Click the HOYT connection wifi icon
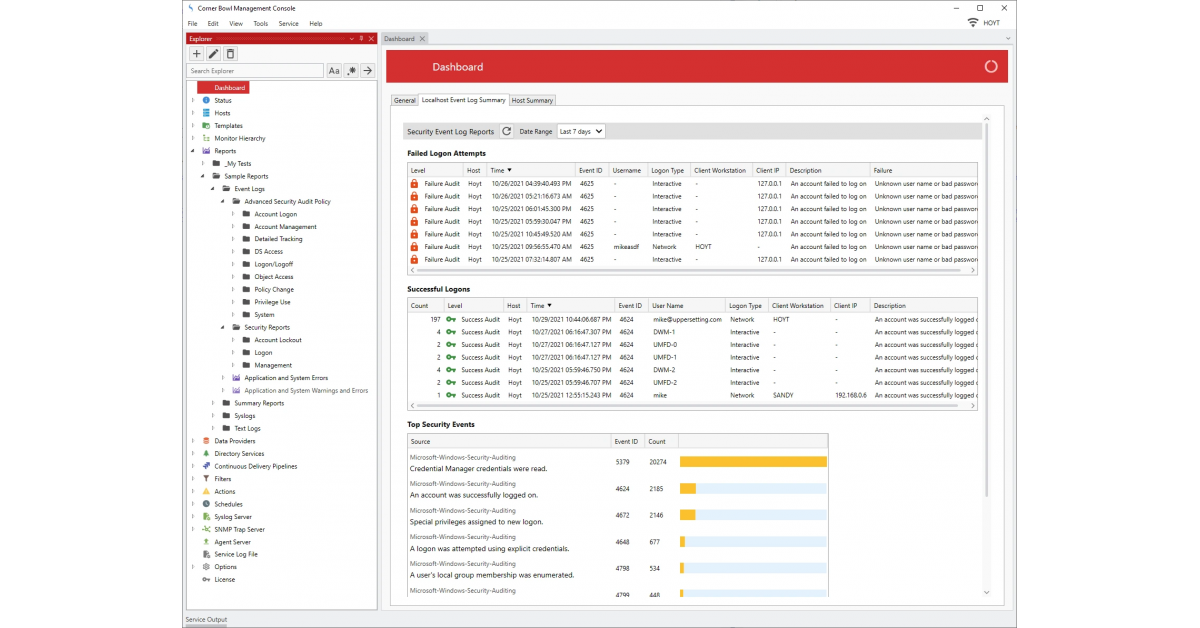Viewport: 1200px width, 628px height. tap(972, 23)
